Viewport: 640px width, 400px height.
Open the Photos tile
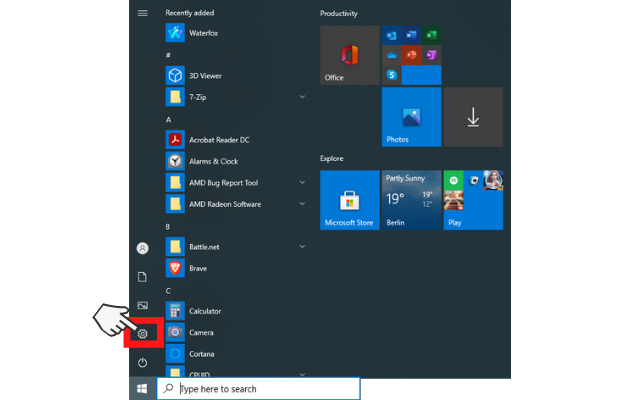[x=411, y=117]
